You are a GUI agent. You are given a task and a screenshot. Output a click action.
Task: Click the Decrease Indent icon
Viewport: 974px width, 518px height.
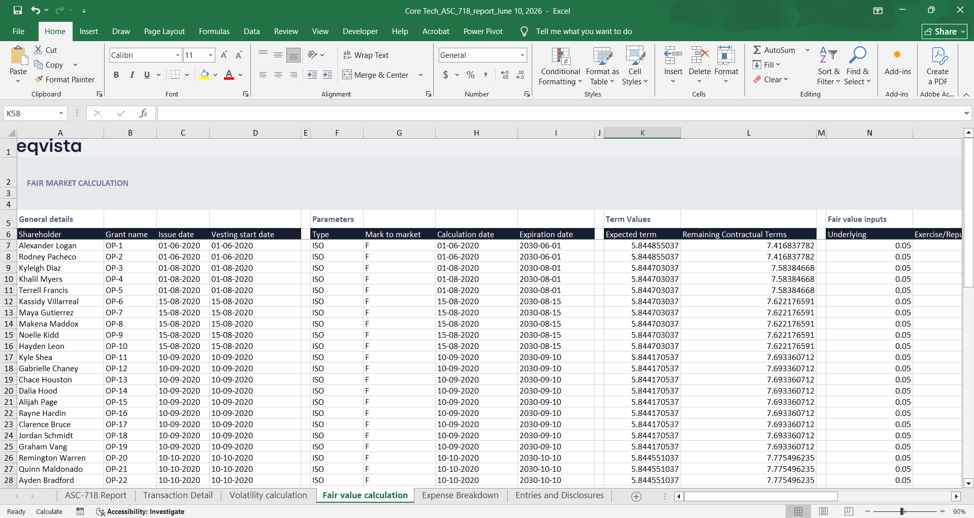click(312, 75)
